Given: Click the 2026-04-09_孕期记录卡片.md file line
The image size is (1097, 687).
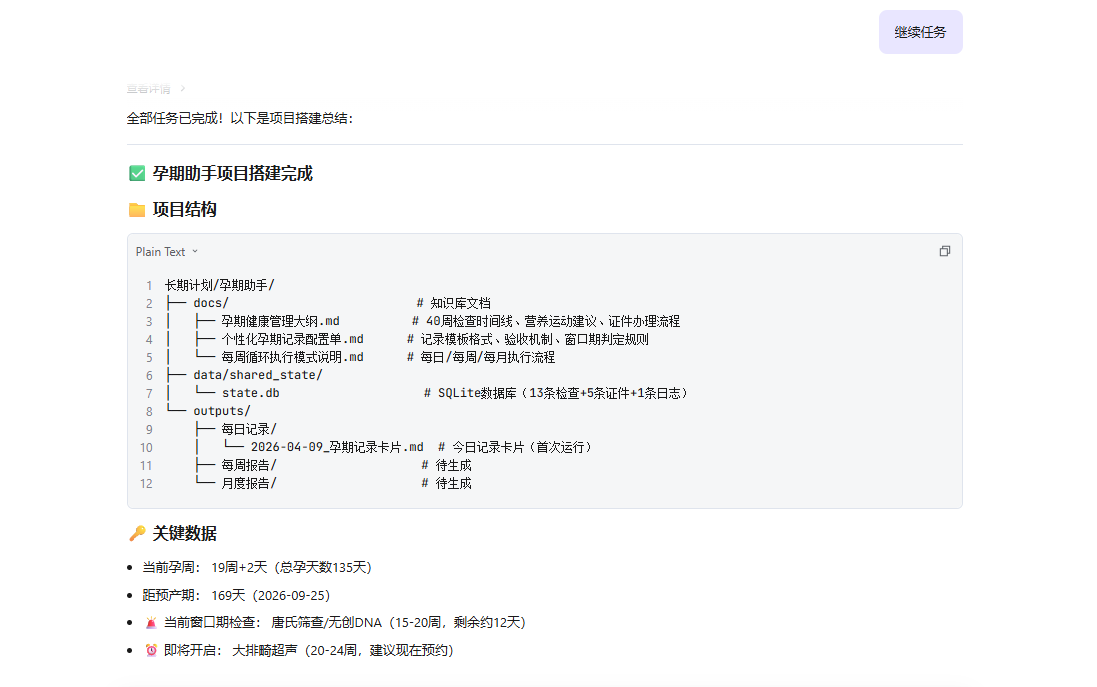Looking at the screenshot, I should coord(337,448).
